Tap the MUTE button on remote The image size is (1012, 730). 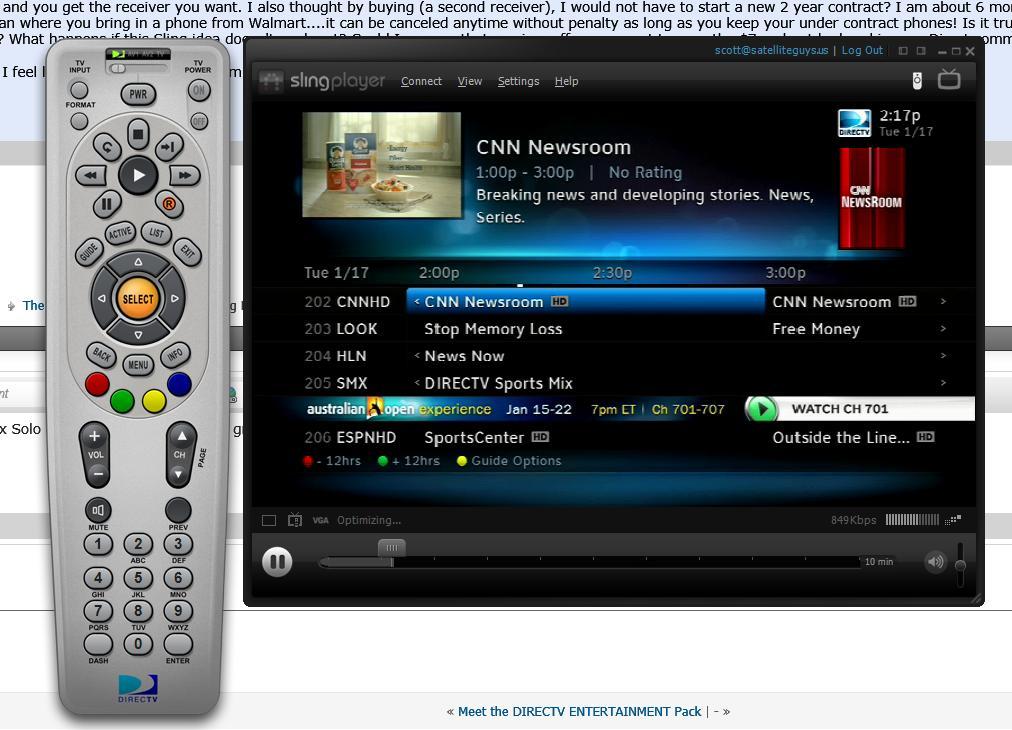pos(97,511)
